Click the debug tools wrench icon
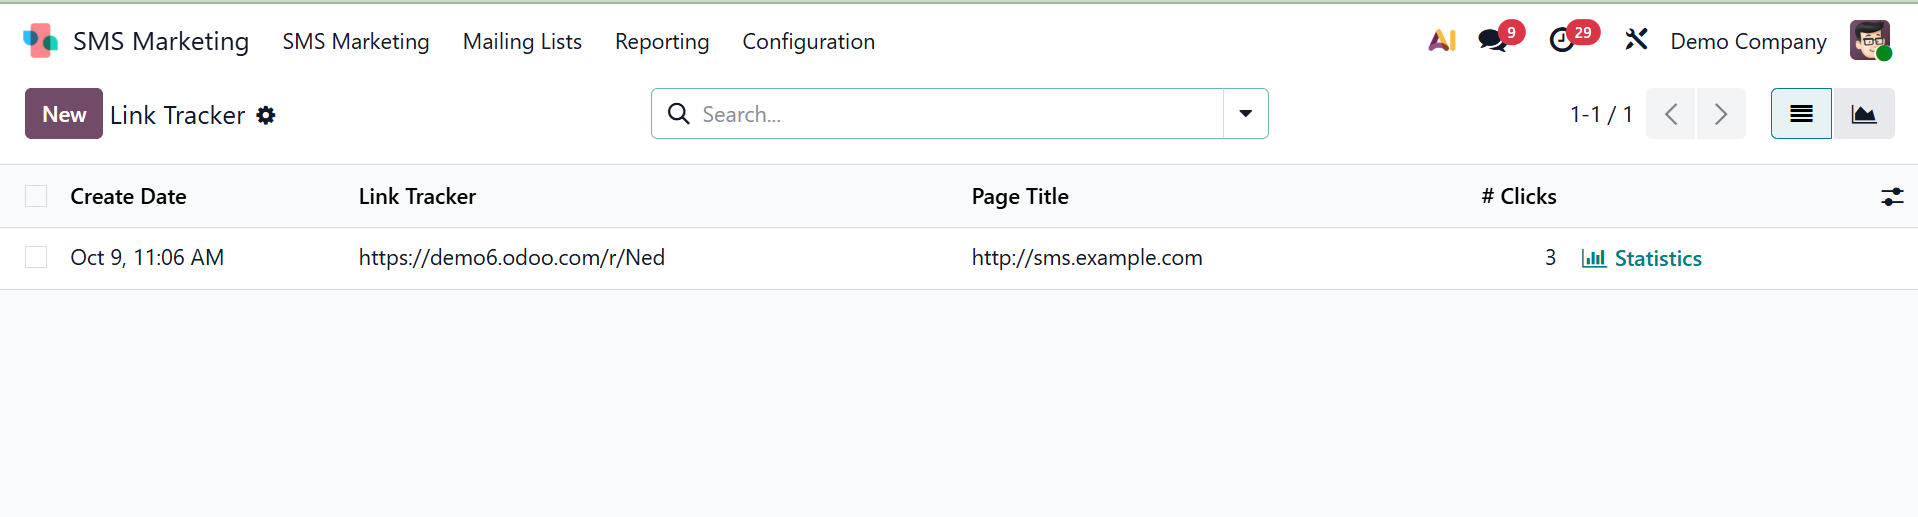1918x517 pixels. [x=1636, y=40]
